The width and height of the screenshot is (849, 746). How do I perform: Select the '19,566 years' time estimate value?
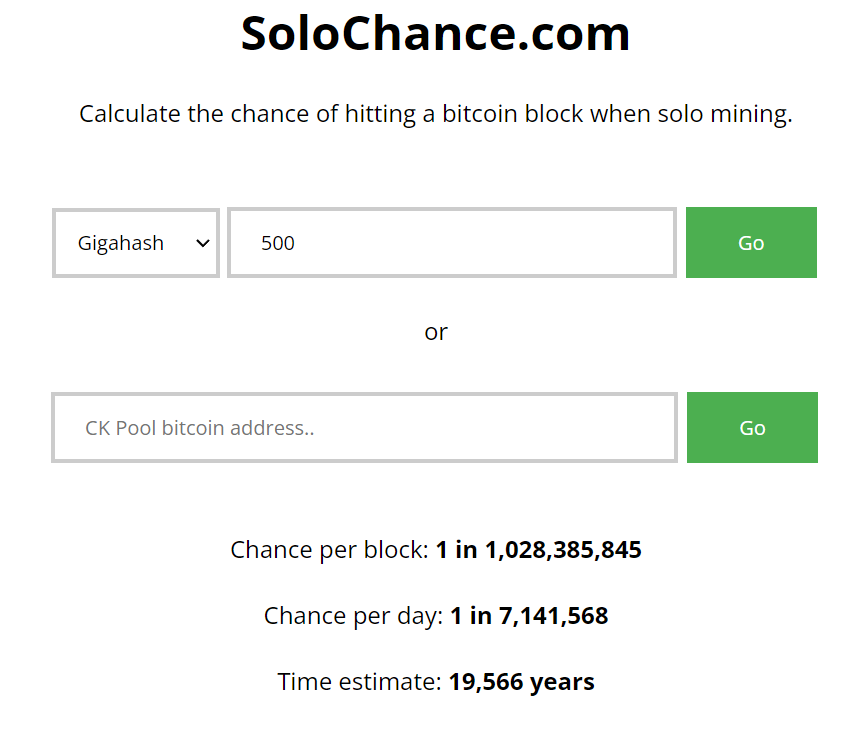(521, 682)
